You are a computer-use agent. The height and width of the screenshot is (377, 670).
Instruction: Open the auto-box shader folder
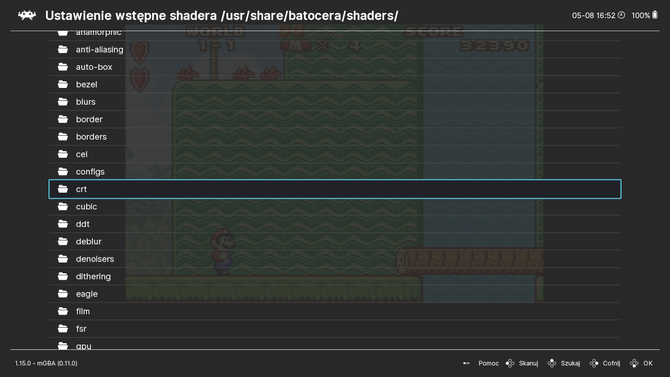pyautogui.click(x=335, y=67)
